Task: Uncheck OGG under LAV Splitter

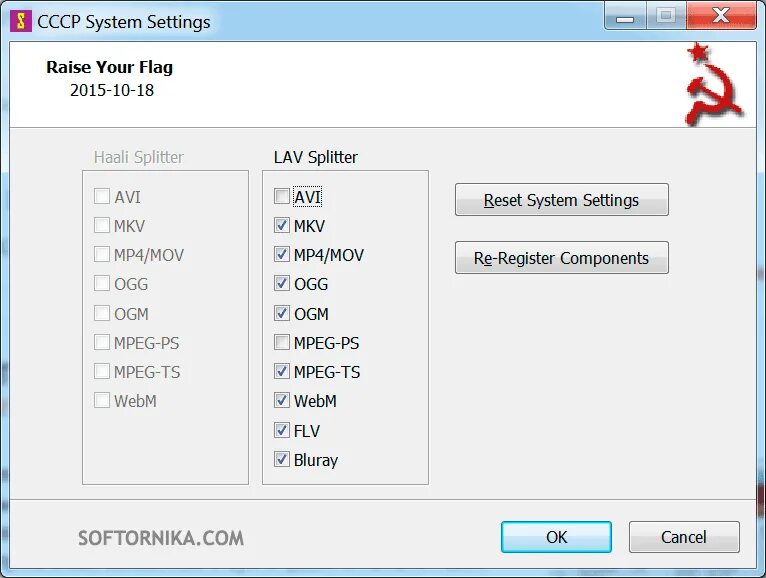Action: pyautogui.click(x=281, y=283)
